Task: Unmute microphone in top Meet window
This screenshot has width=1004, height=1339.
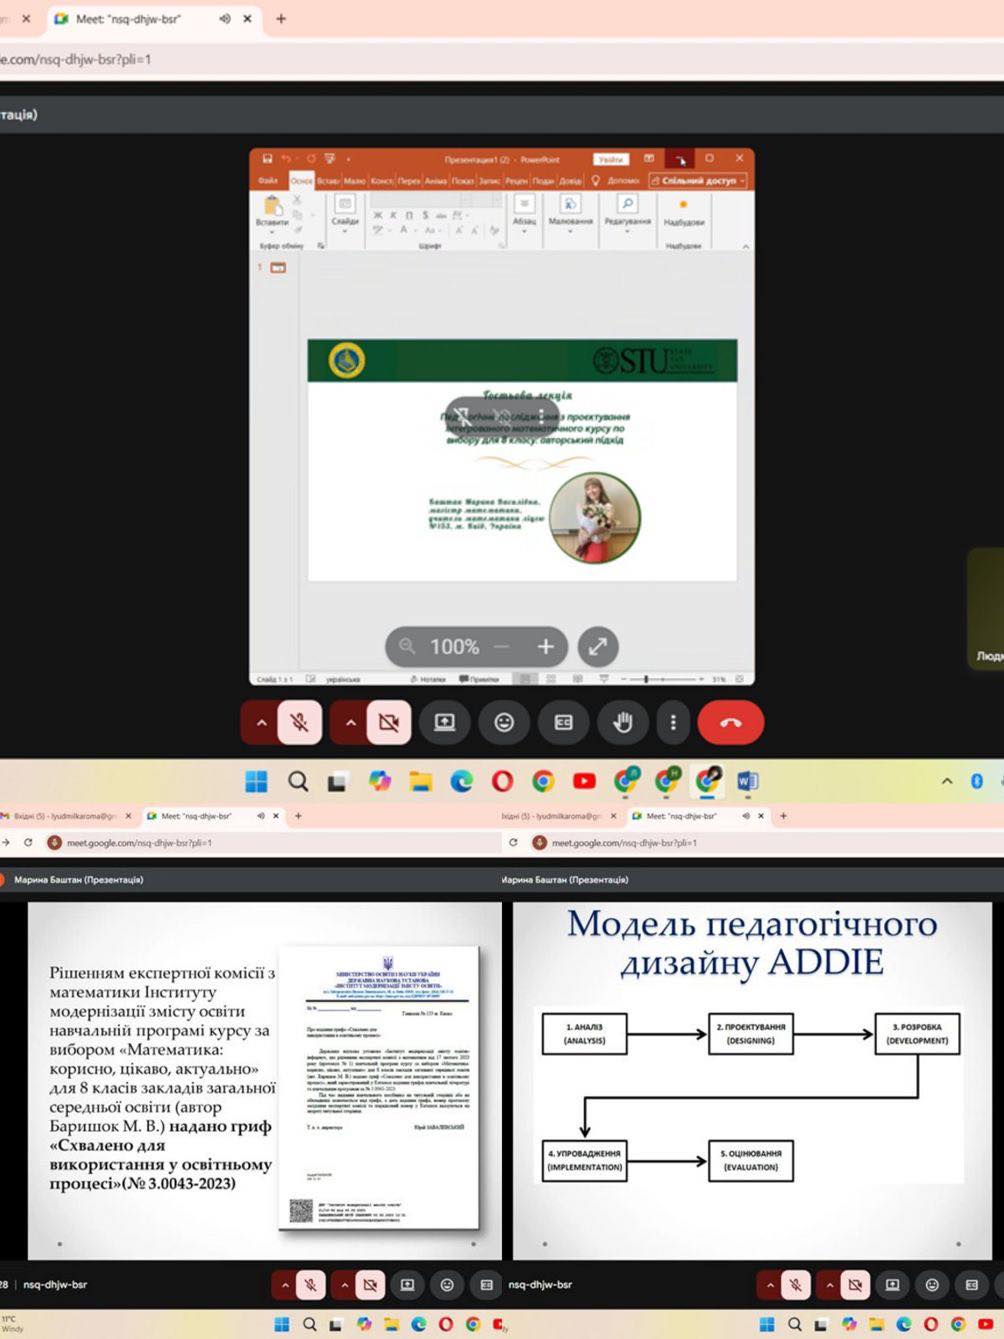Action: click(300, 722)
